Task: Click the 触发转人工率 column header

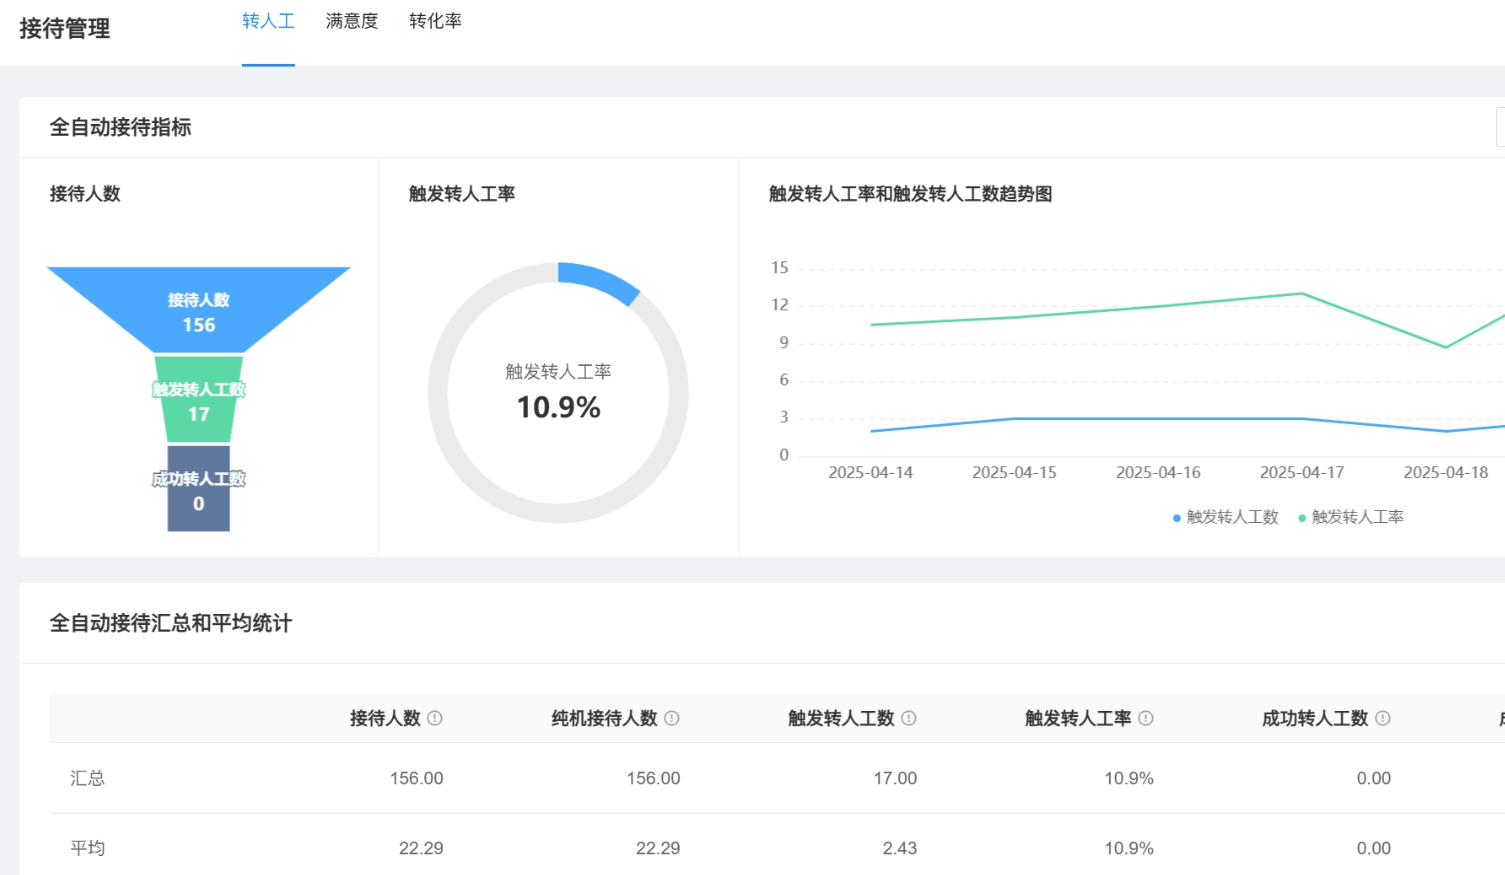Action: 1078,718
